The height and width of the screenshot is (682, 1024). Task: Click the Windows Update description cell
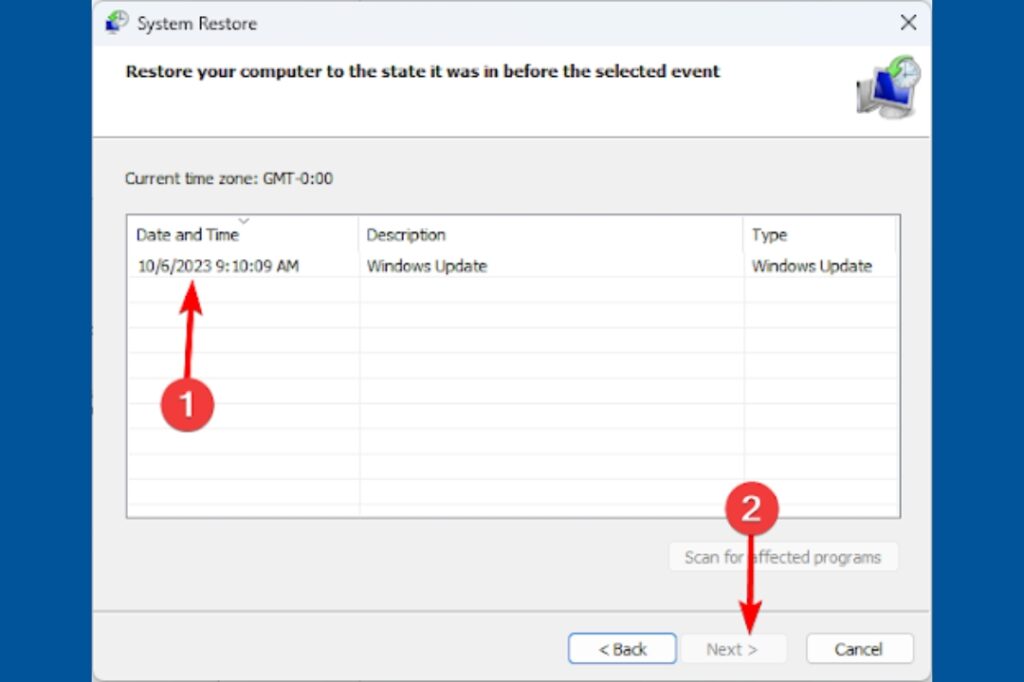(x=426, y=266)
